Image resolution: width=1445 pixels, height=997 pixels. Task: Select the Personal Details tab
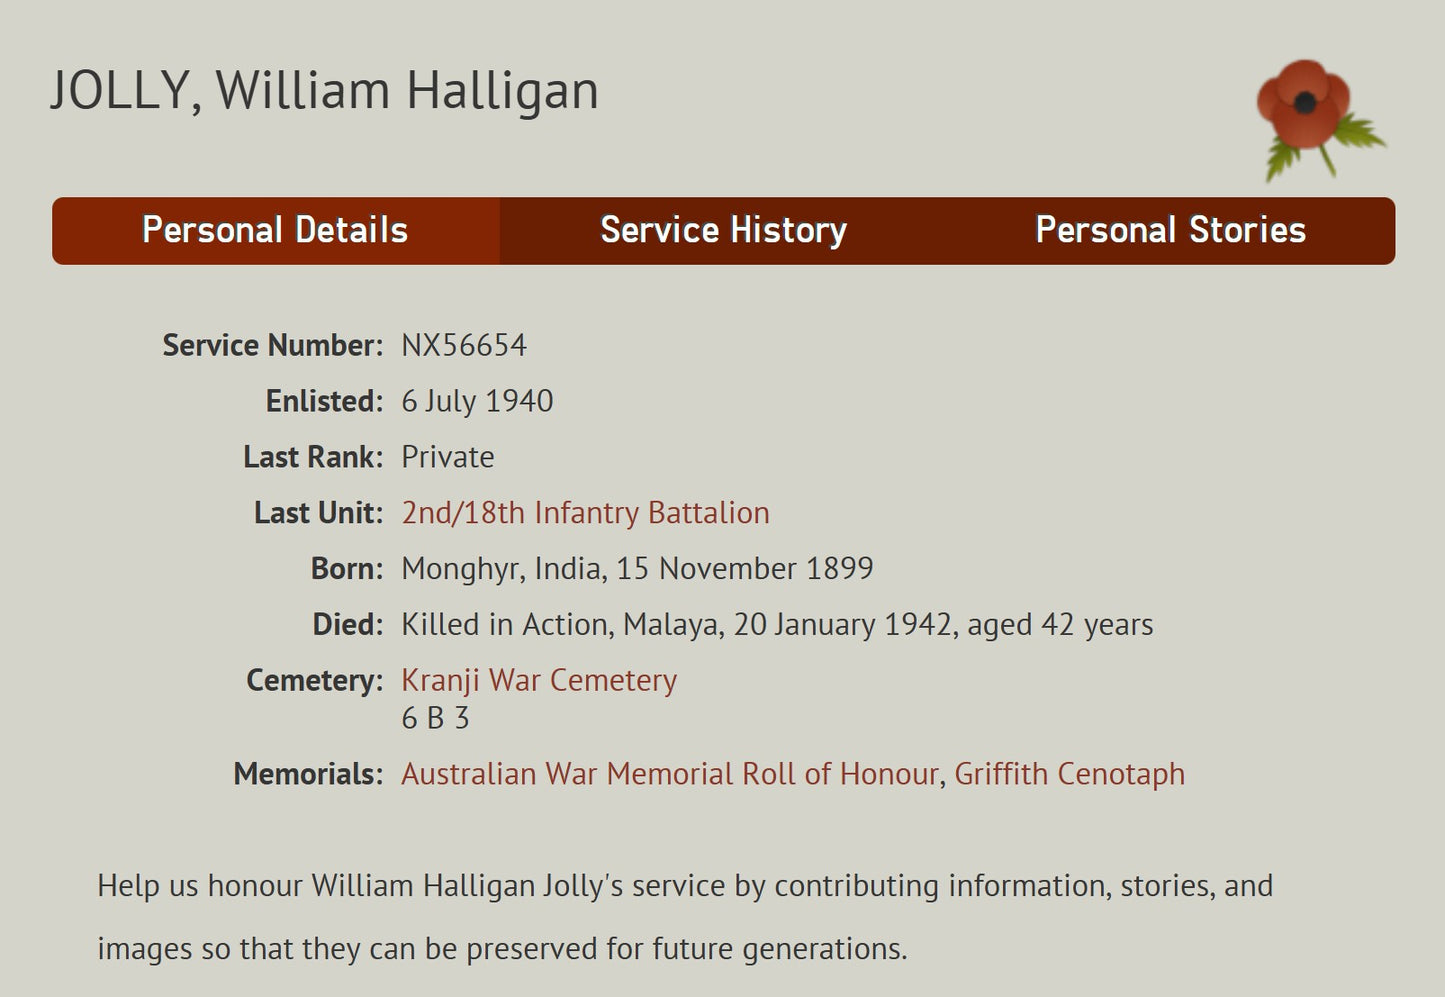(276, 230)
